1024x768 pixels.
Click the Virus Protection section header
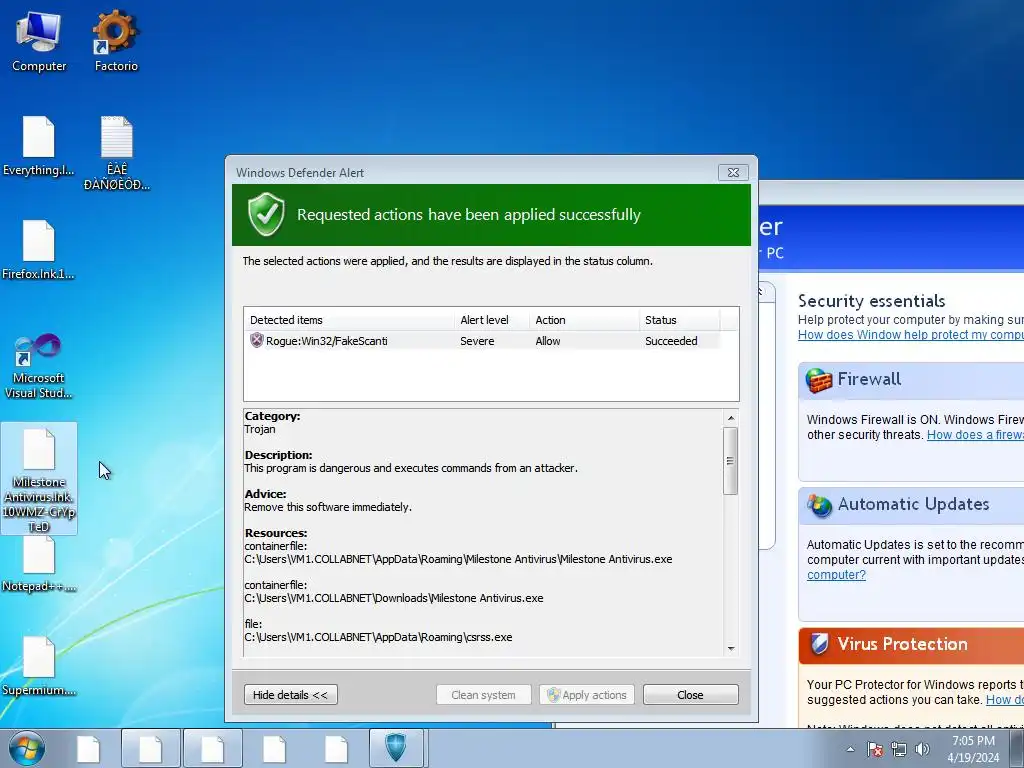[x=911, y=645]
